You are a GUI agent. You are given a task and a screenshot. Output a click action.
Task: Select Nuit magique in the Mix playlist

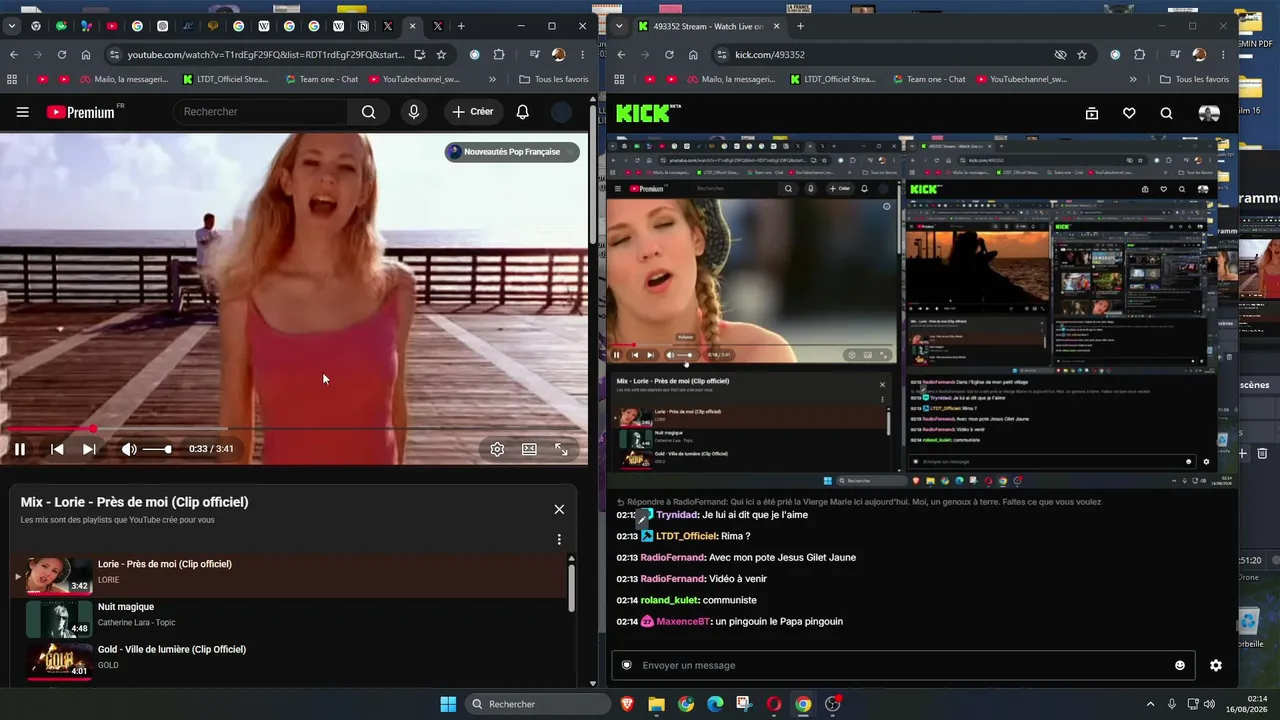pyautogui.click(x=289, y=619)
